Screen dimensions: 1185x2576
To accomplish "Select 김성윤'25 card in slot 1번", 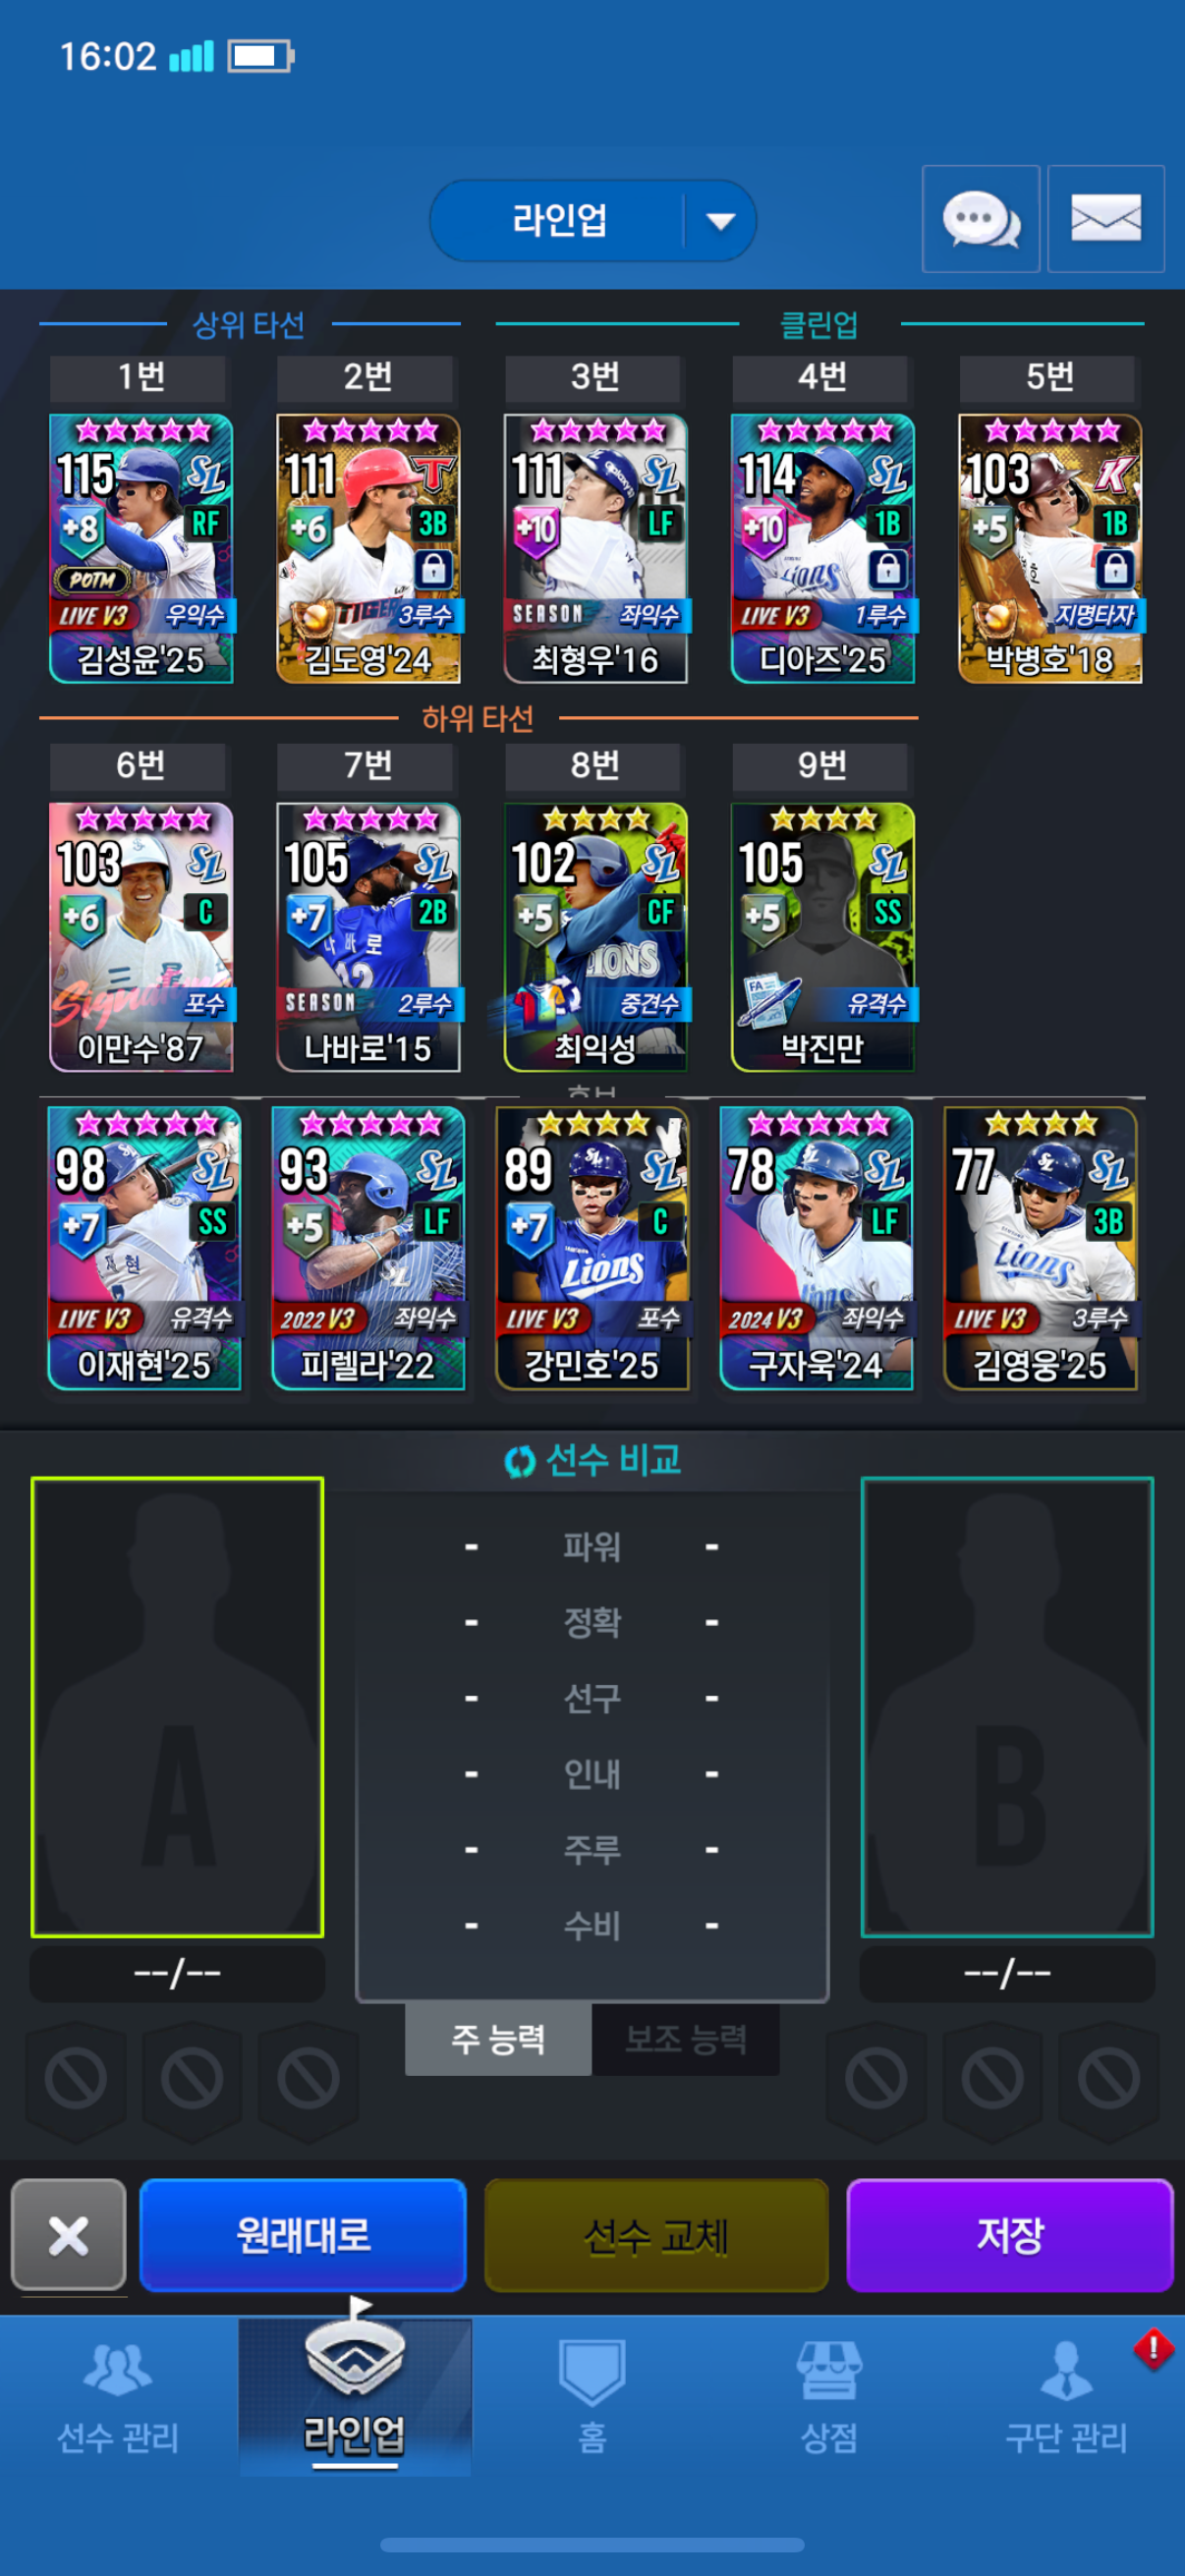I will point(141,549).
